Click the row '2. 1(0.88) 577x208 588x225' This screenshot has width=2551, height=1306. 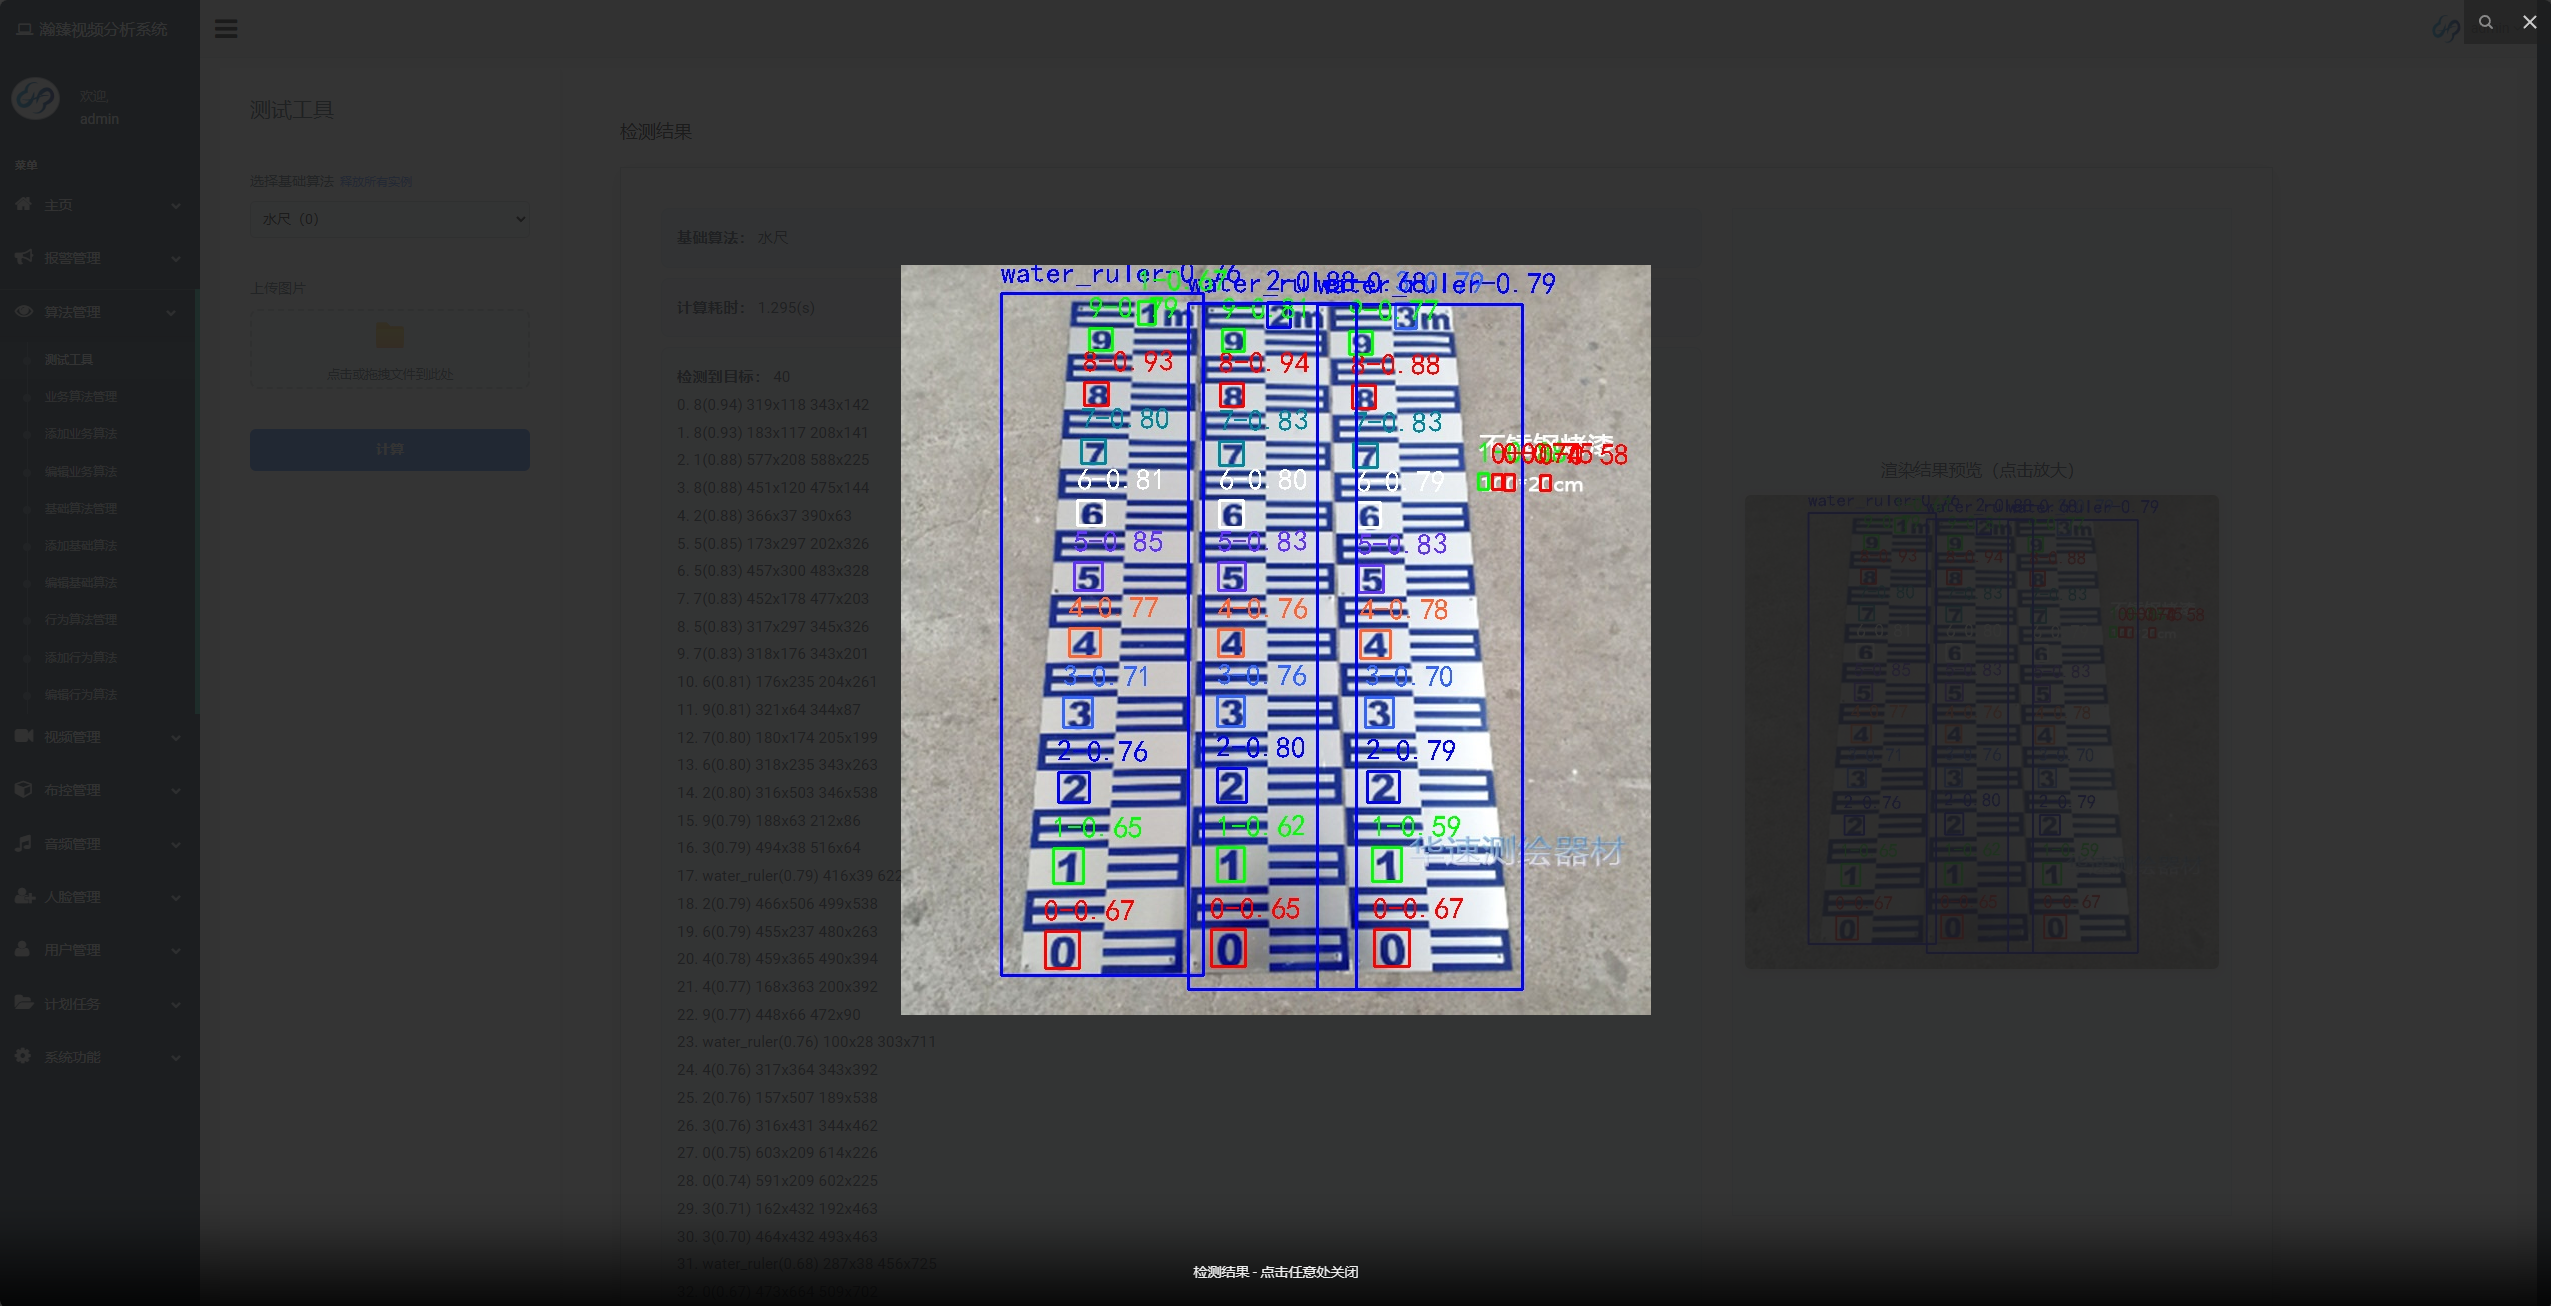pos(773,460)
